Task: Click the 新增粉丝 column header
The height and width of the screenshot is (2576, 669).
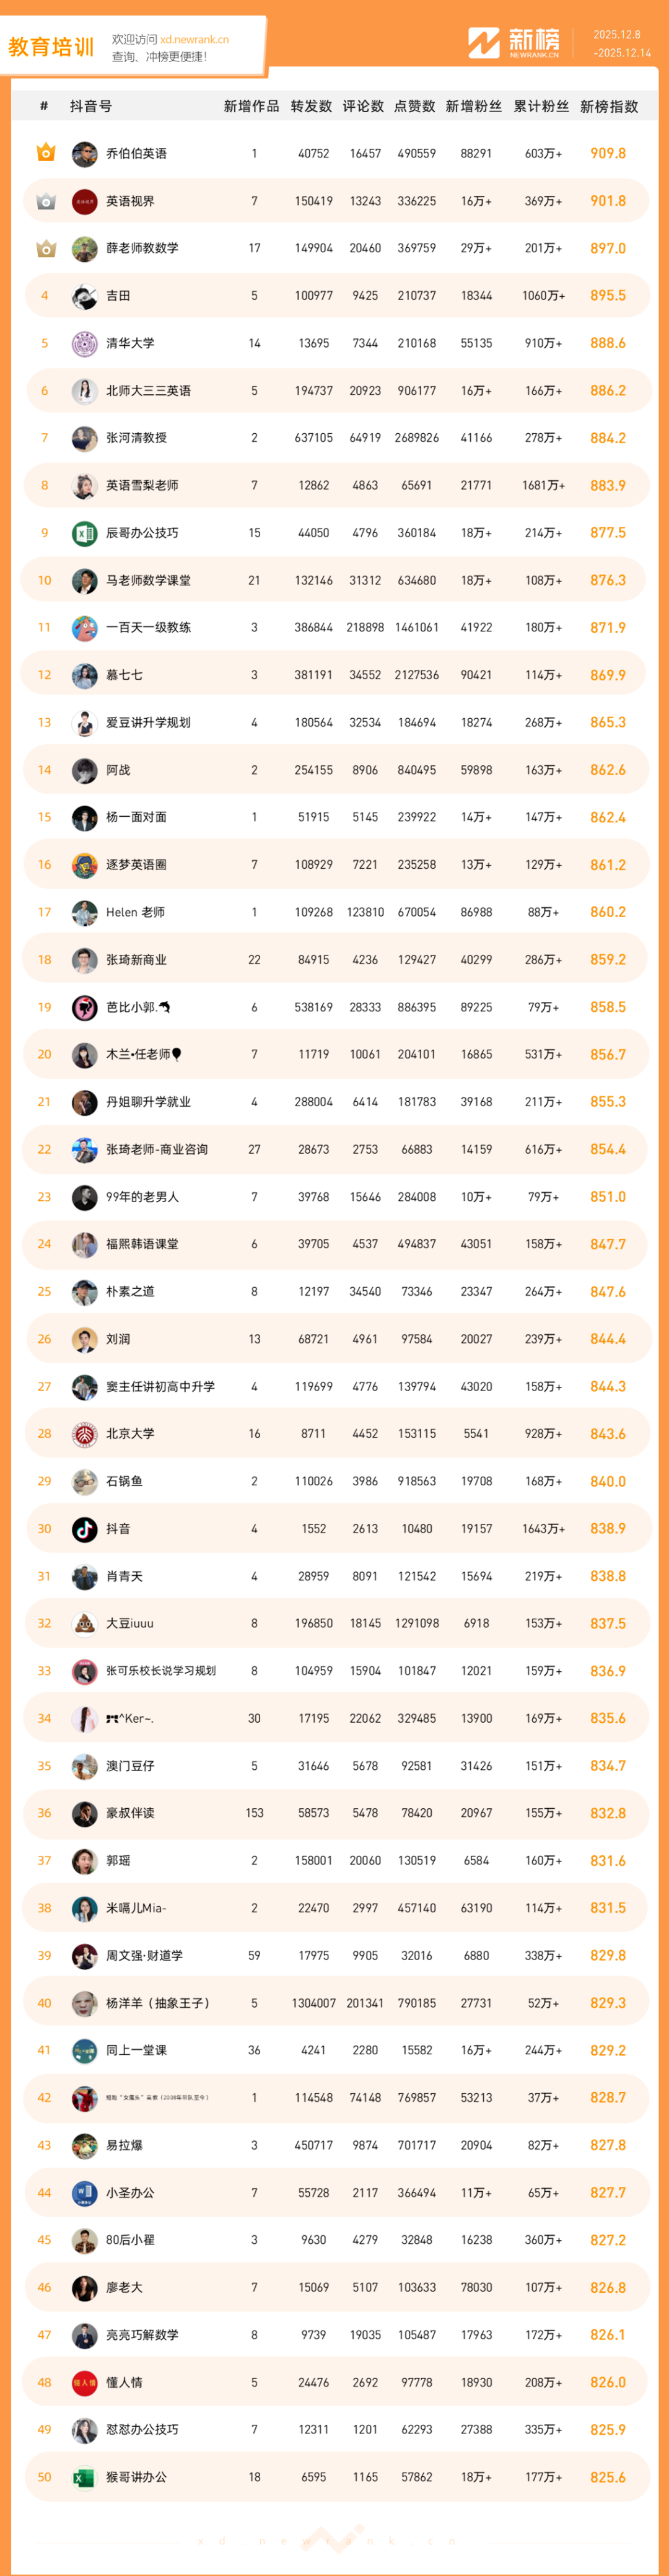Action: coord(473,106)
